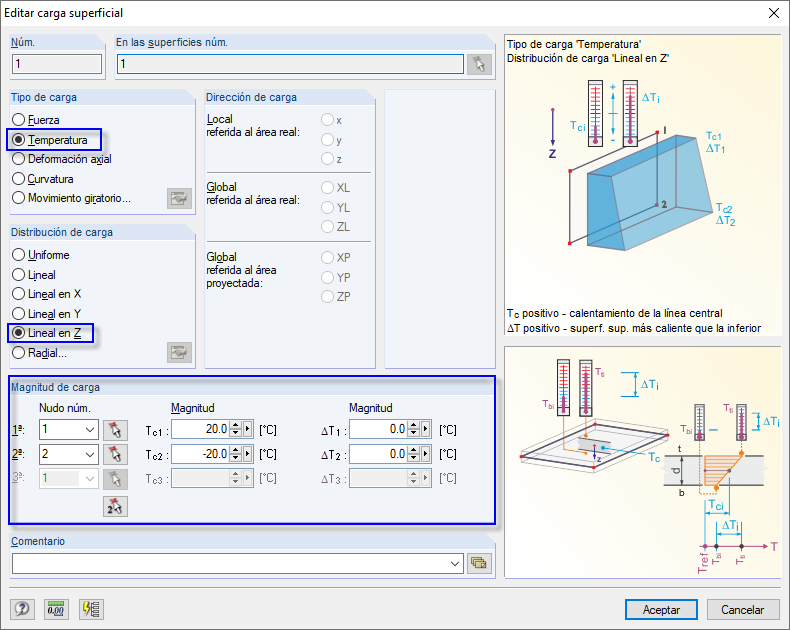The image size is (790, 630).
Task: Open the Tc1 value side arrow menu
Action: 247,429
